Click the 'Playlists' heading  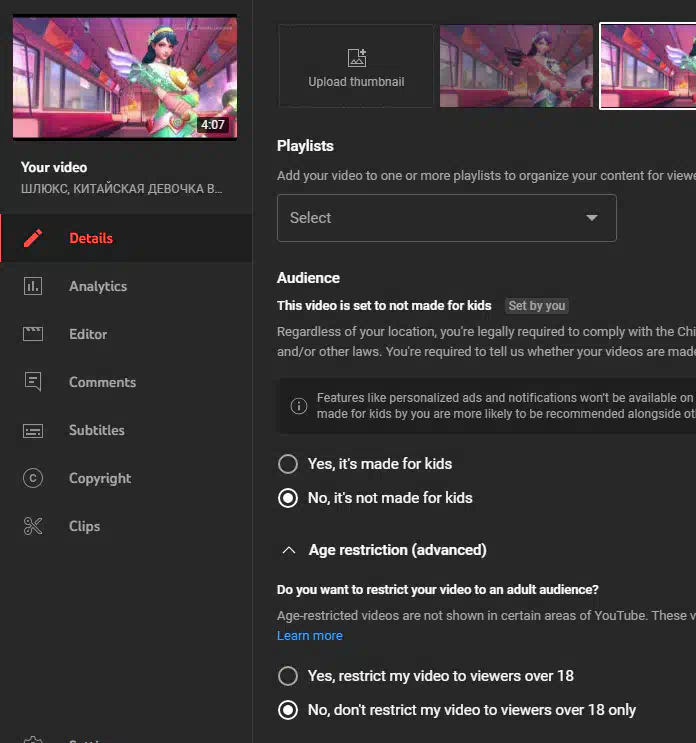coord(305,146)
